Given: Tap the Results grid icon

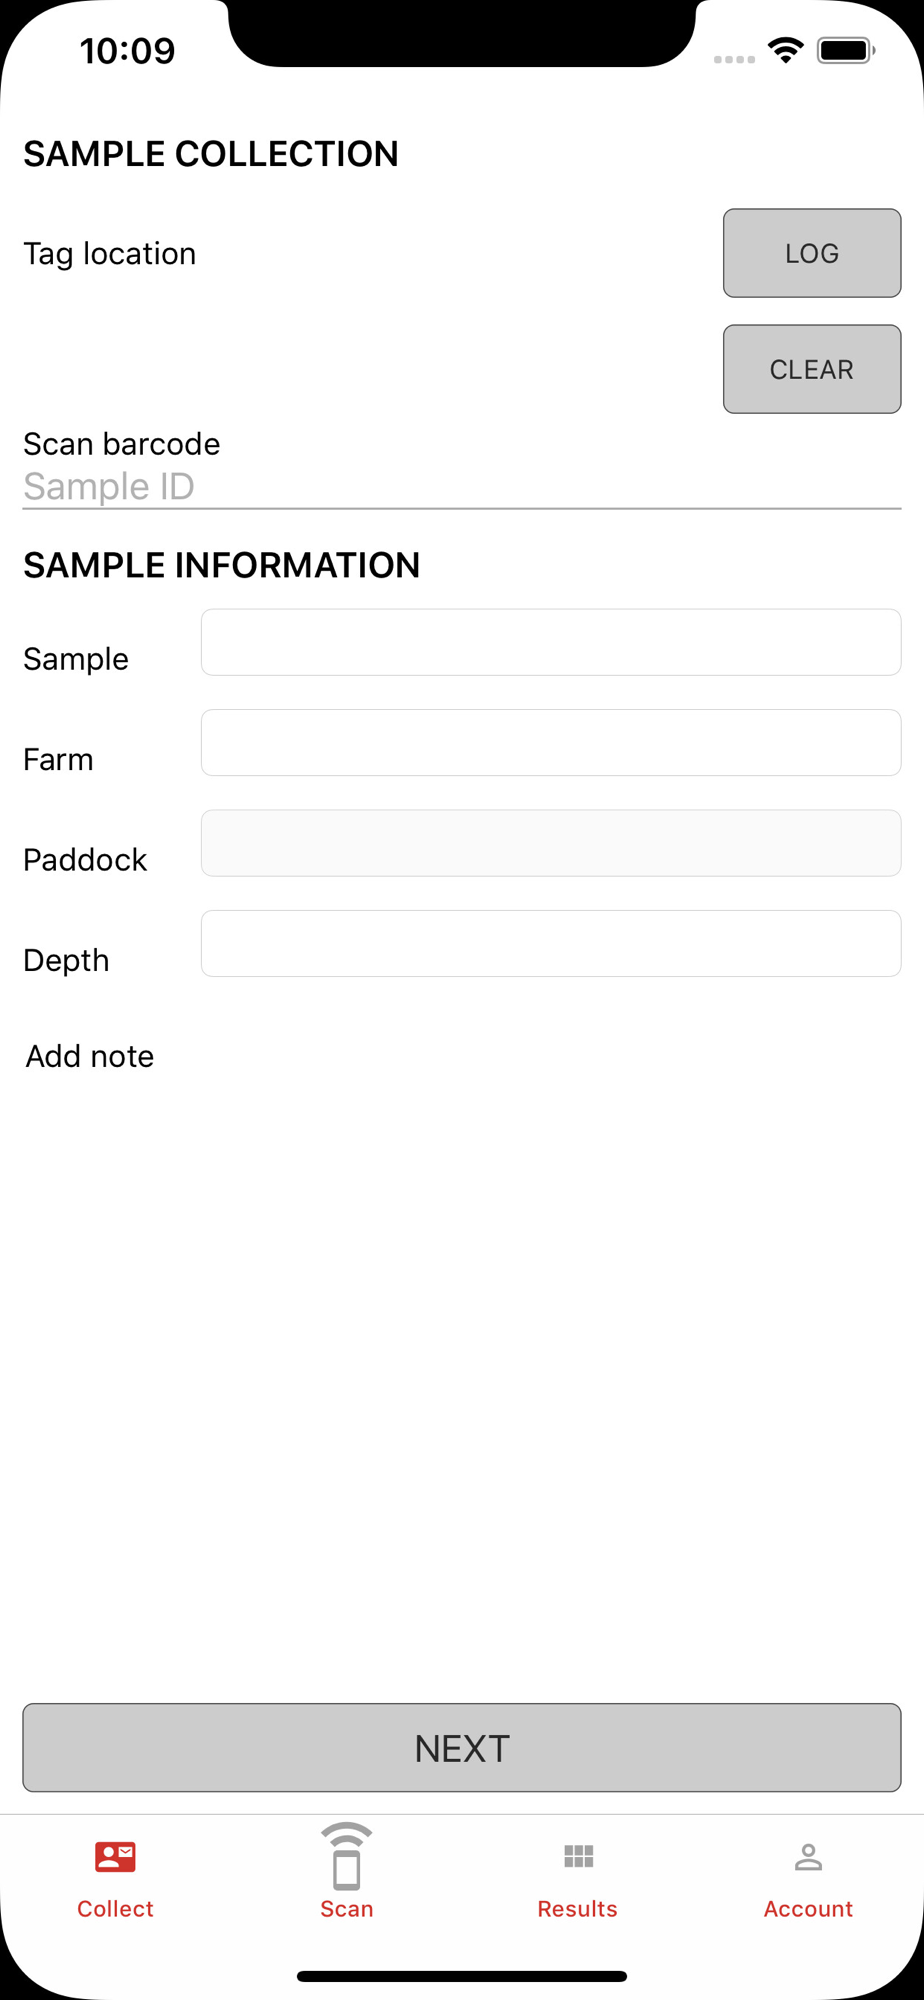Looking at the screenshot, I should 578,1857.
